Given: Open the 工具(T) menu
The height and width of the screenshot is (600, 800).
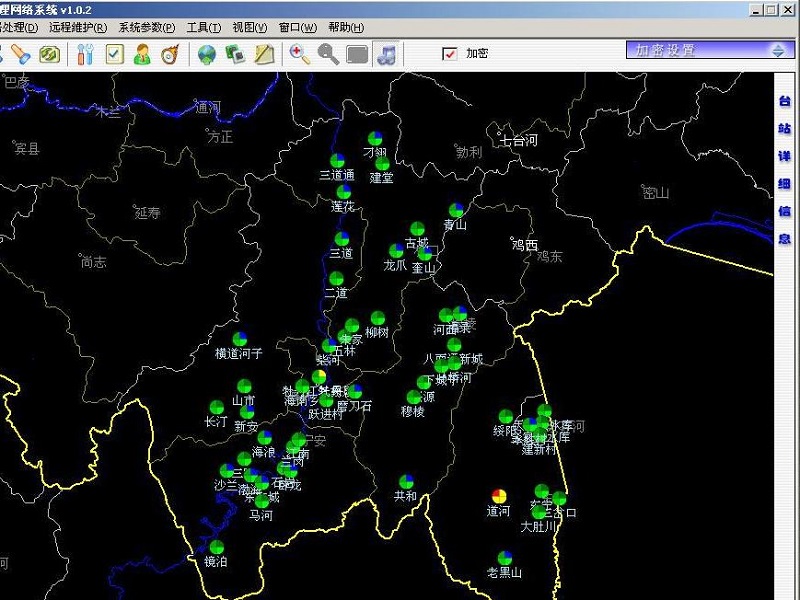Looking at the screenshot, I should [x=204, y=27].
